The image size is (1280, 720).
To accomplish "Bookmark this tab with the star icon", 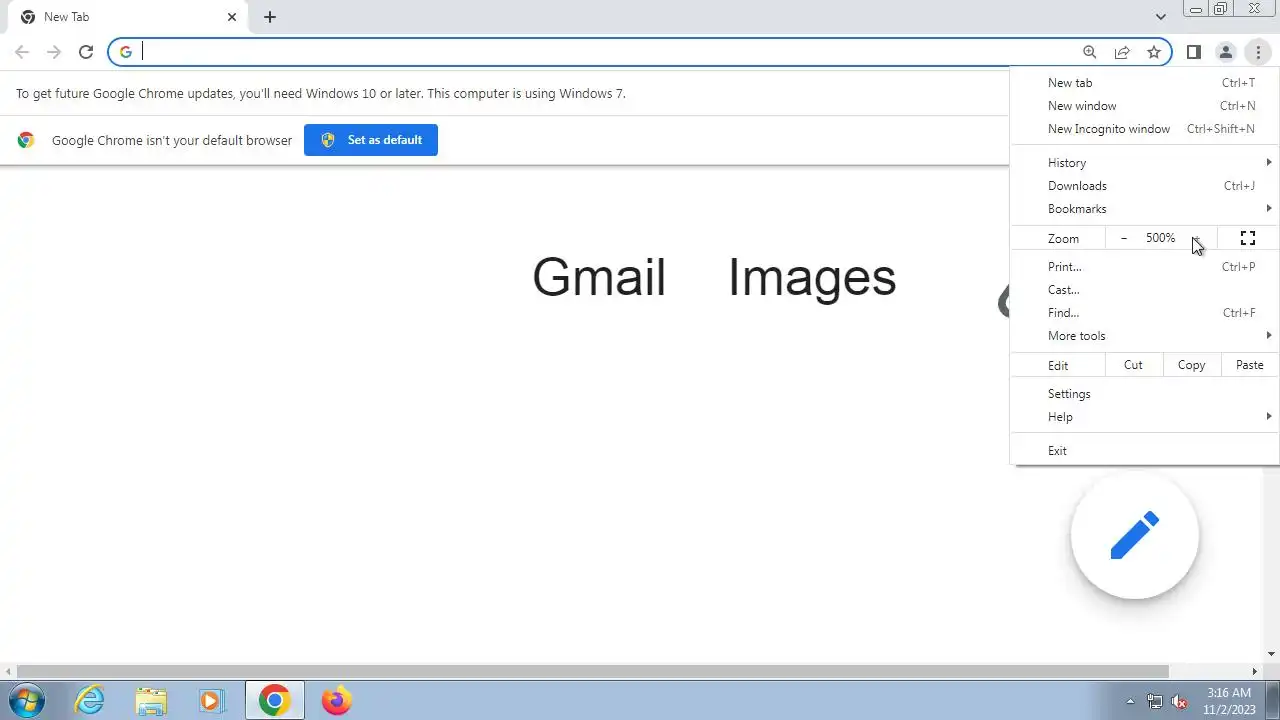I will (x=1154, y=52).
